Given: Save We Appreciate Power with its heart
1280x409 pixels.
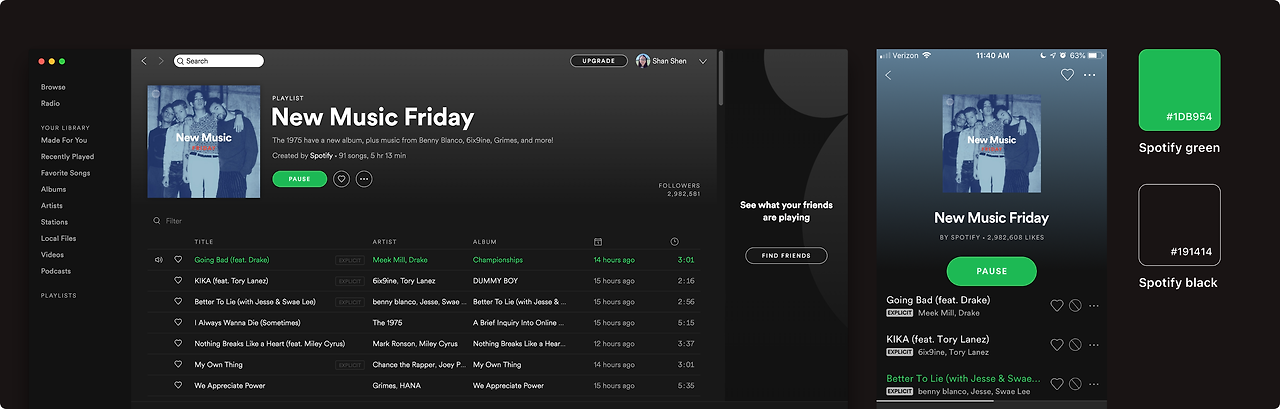Looking at the screenshot, I should 178,386.
